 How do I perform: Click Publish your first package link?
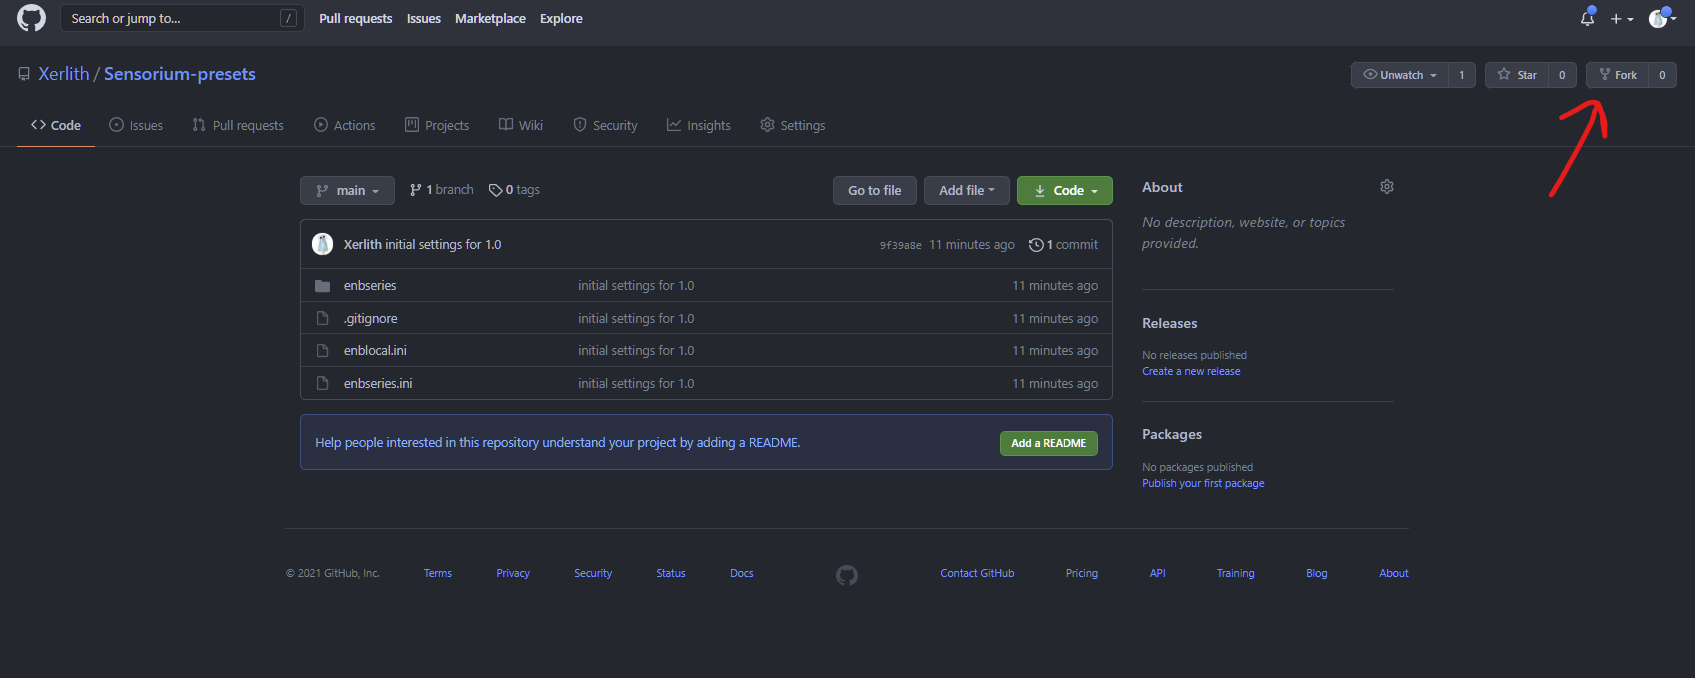point(1203,484)
